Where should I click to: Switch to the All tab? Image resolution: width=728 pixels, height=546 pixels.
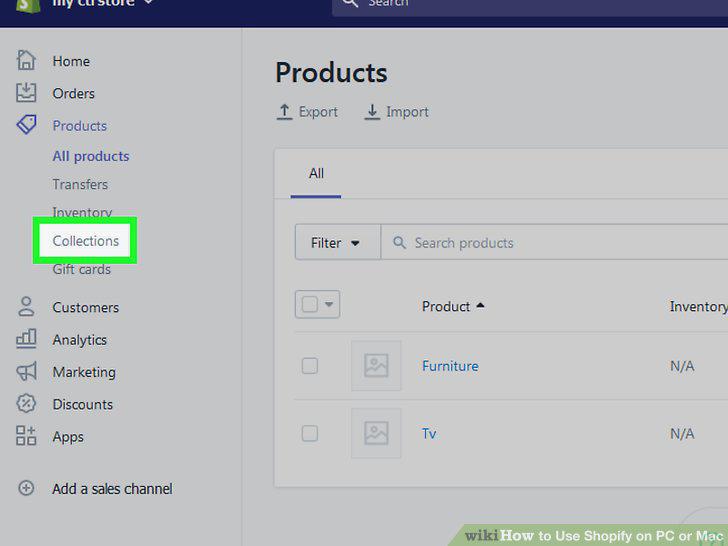(316, 174)
